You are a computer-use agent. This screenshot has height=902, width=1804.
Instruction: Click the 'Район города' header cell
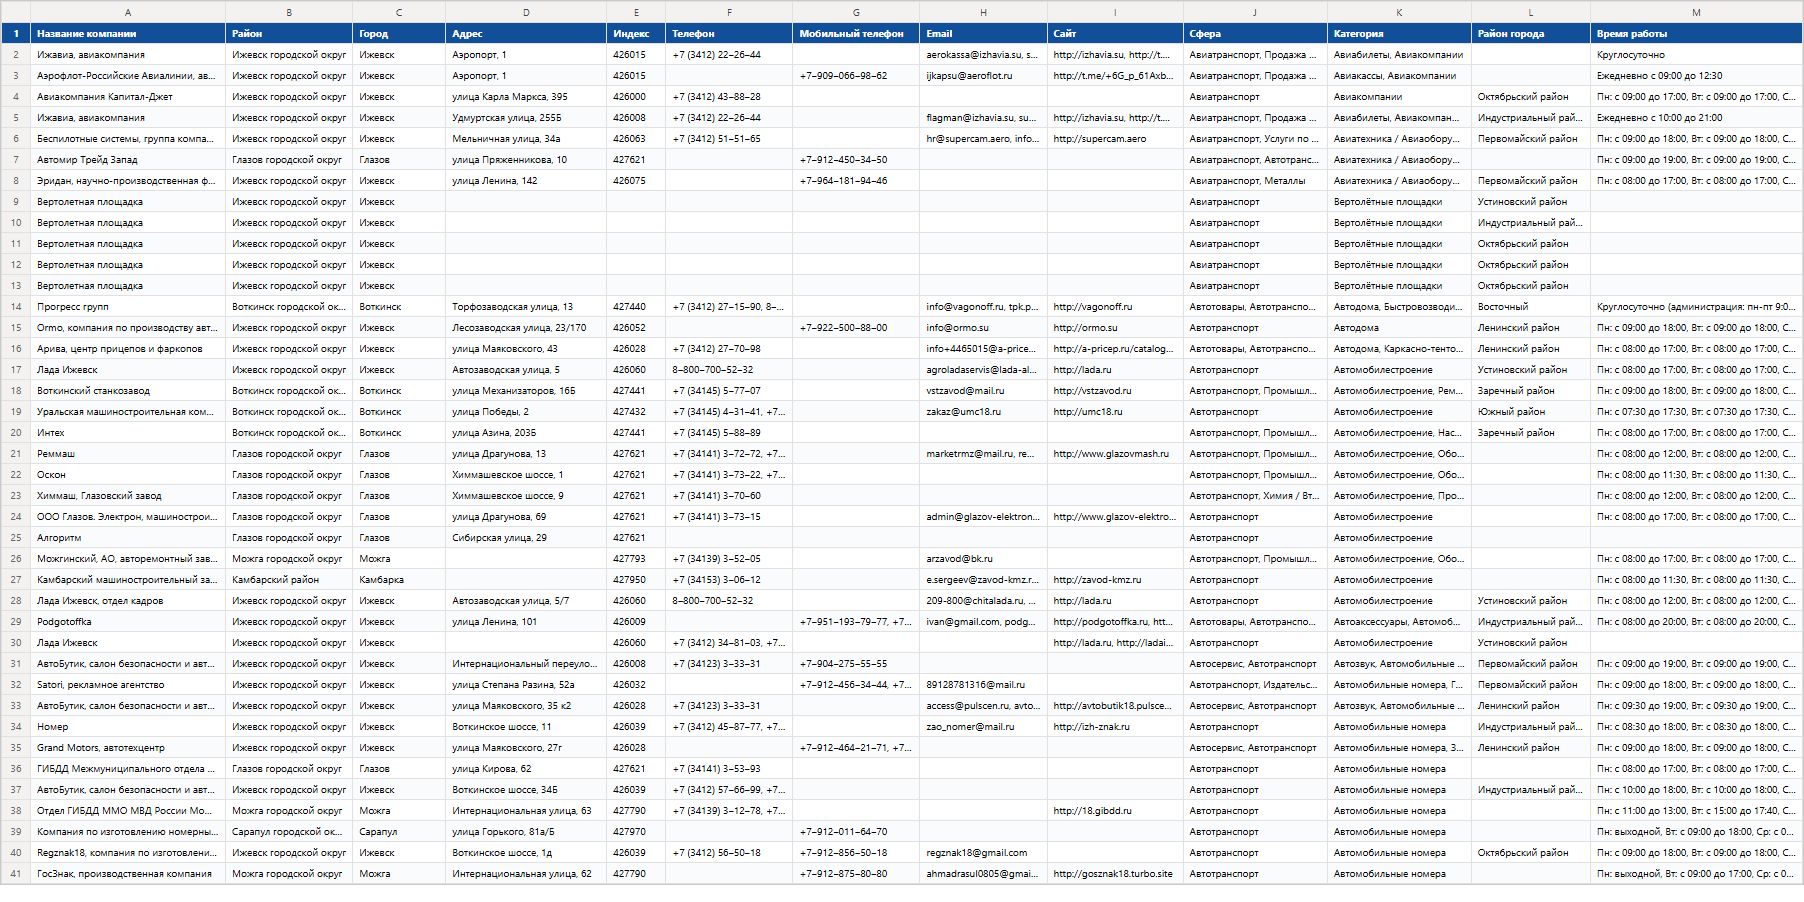[x=1531, y=34]
